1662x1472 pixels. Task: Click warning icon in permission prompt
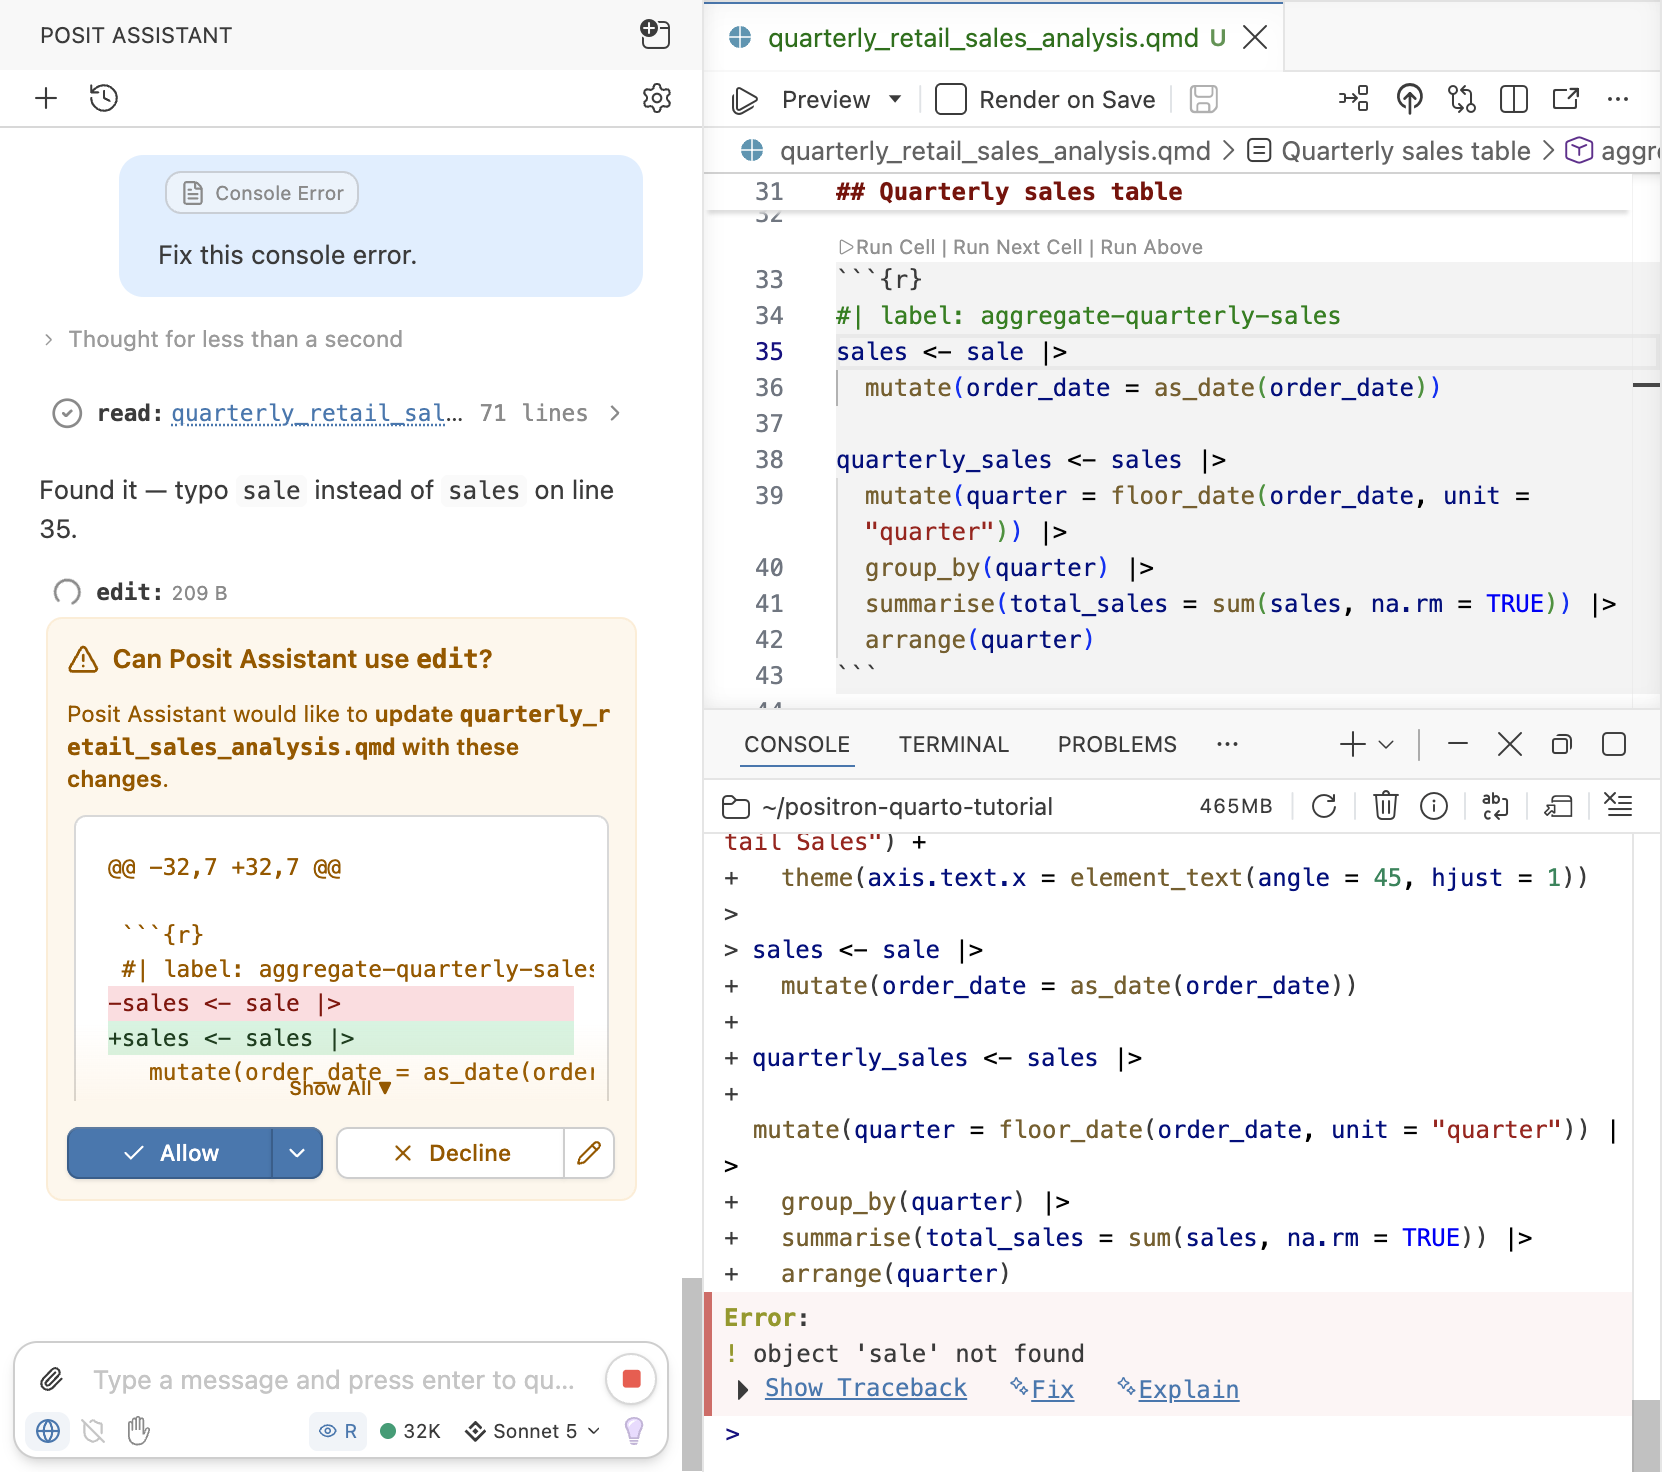(83, 660)
